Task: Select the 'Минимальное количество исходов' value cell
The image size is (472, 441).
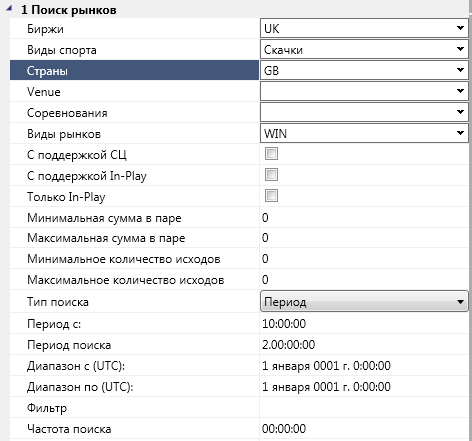Action: click(364, 259)
